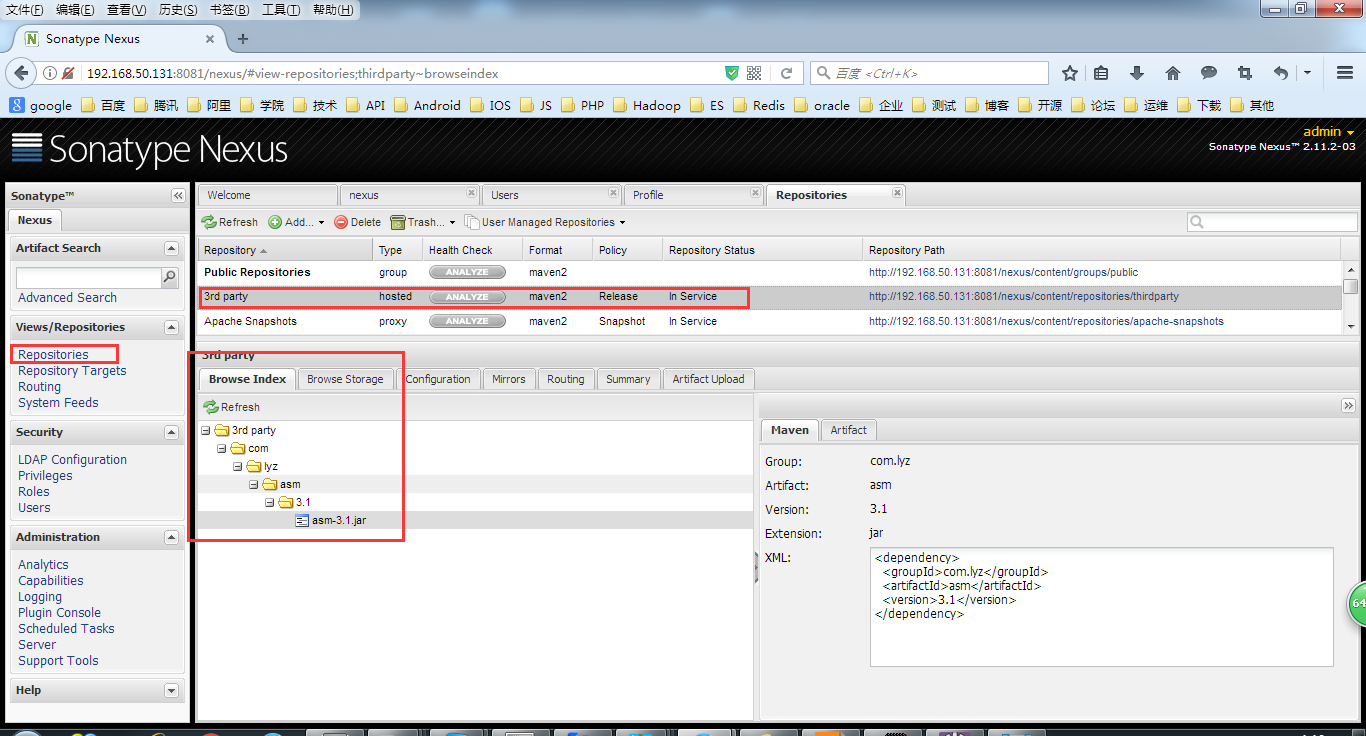Viewport: 1366px width, 736px height.
Task: Collapse the 3.1 version folder node
Action: (270, 503)
